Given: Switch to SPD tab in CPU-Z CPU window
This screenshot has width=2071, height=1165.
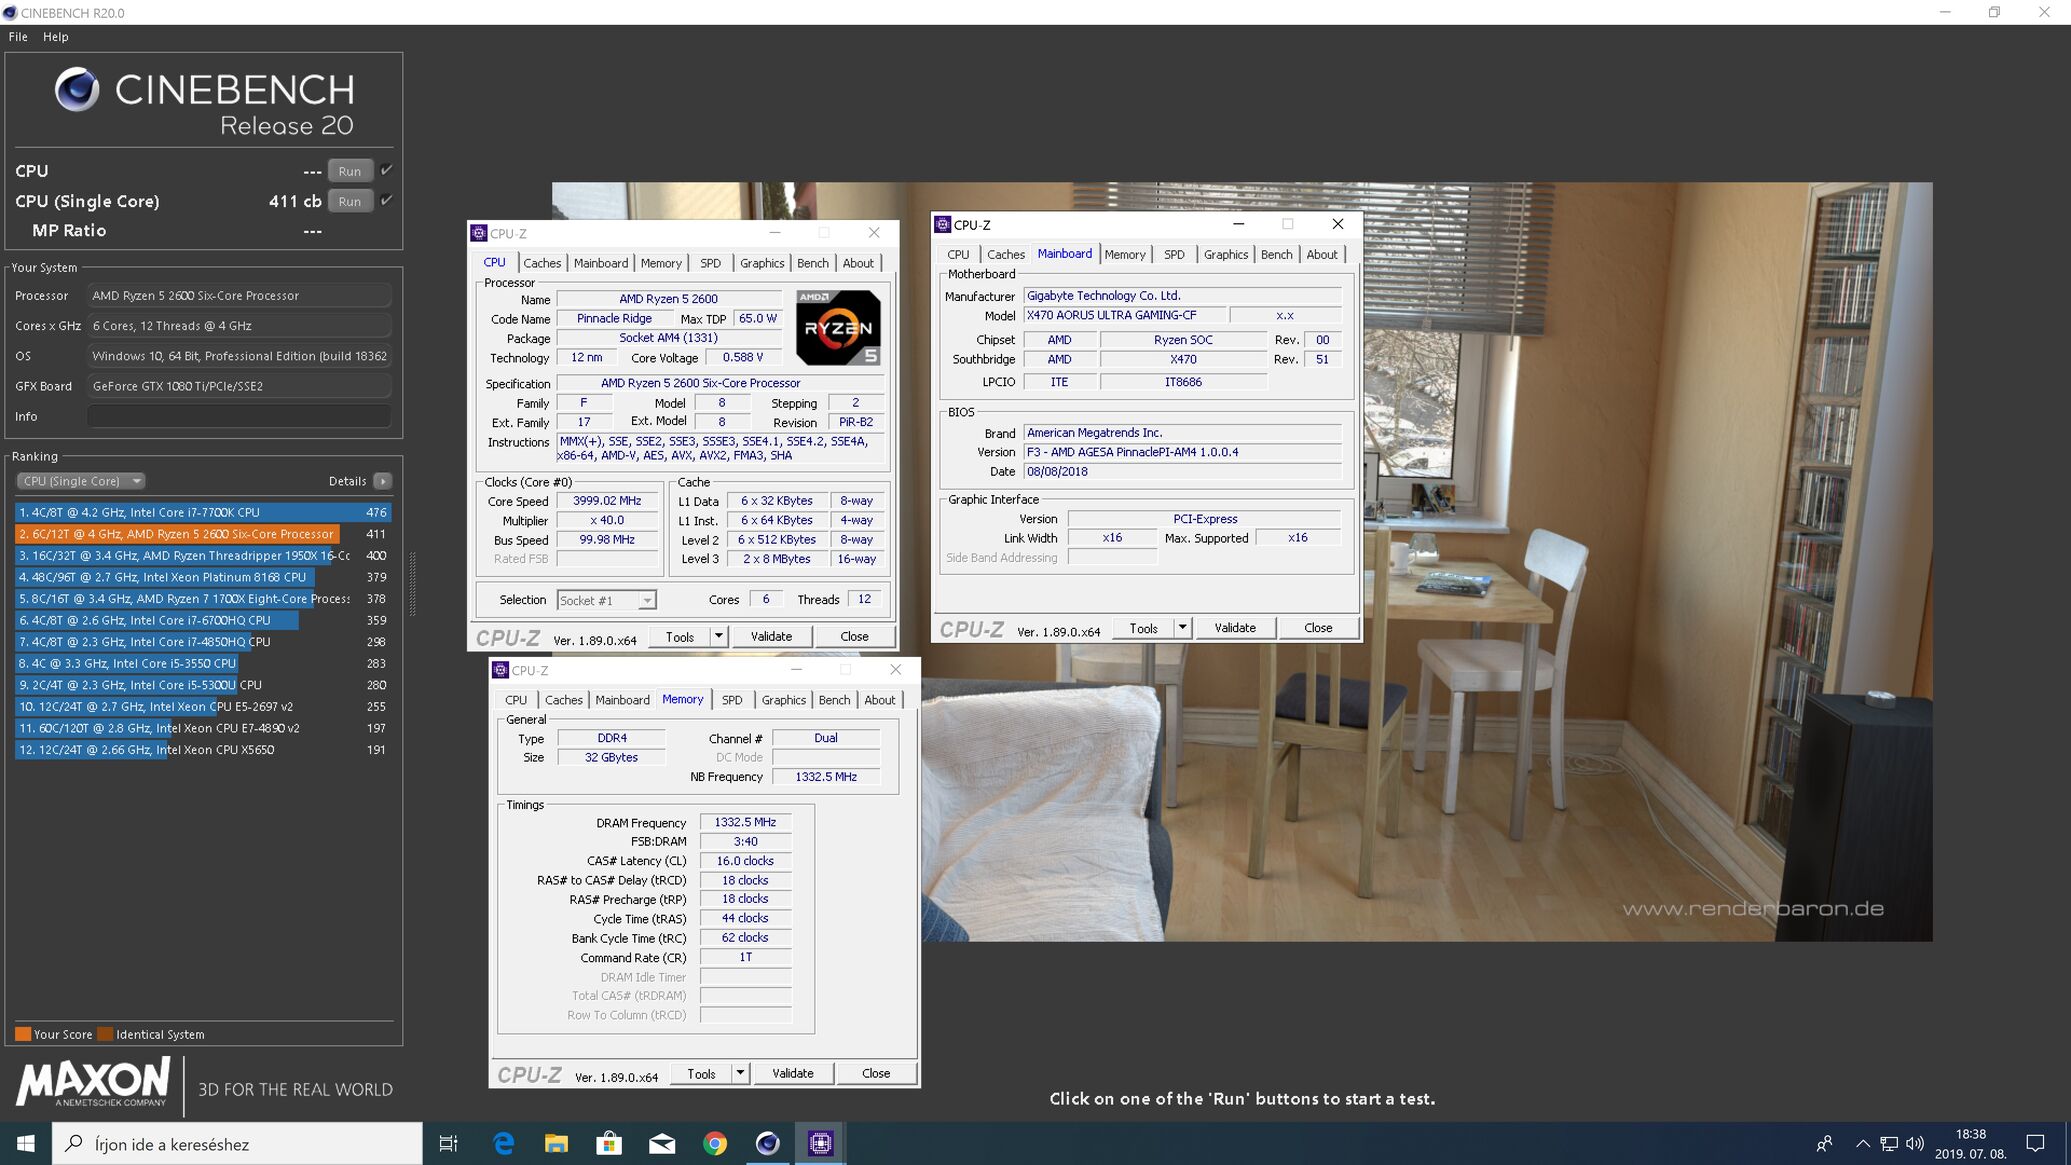Looking at the screenshot, I should (710, 263).
